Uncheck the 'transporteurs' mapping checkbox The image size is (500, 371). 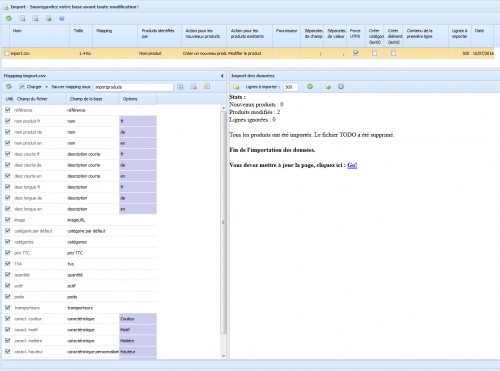[8, 308]
